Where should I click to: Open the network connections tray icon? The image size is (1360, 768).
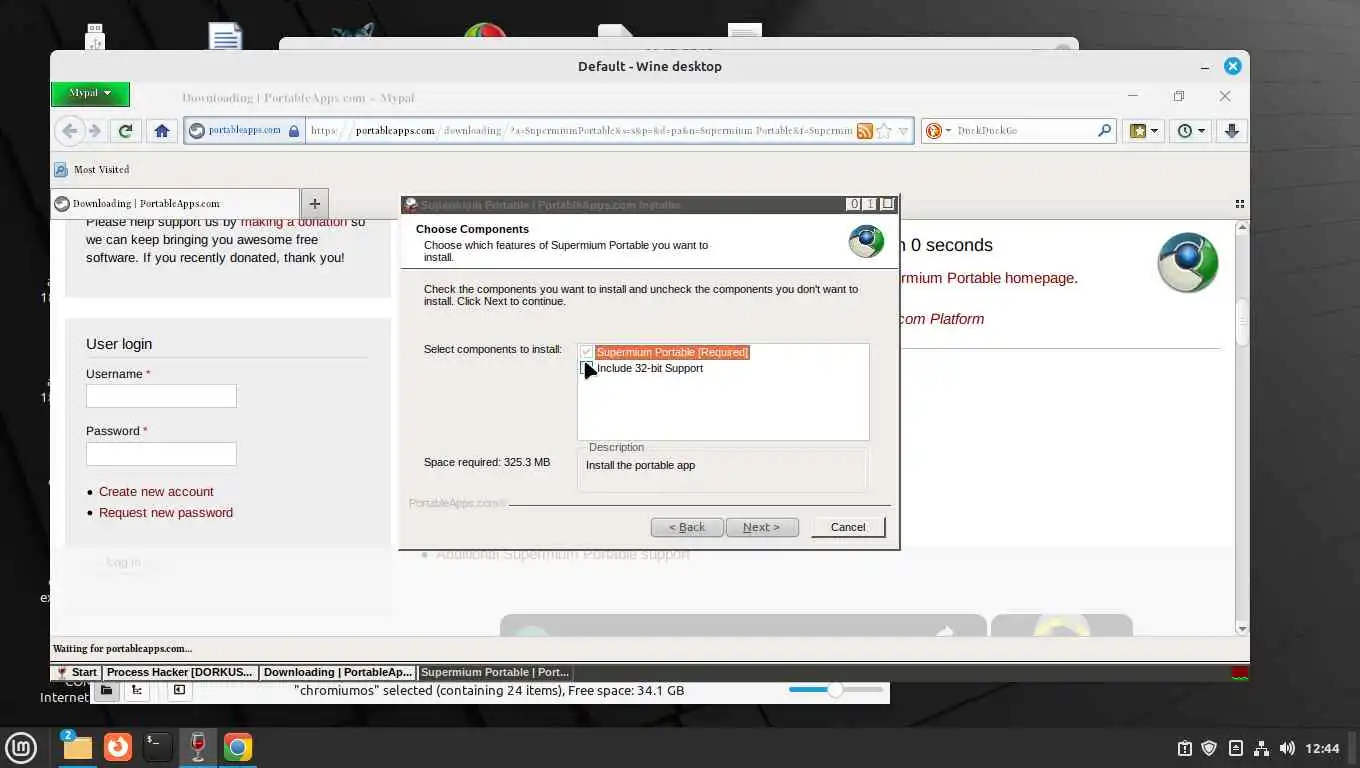tap(1261, 748)
